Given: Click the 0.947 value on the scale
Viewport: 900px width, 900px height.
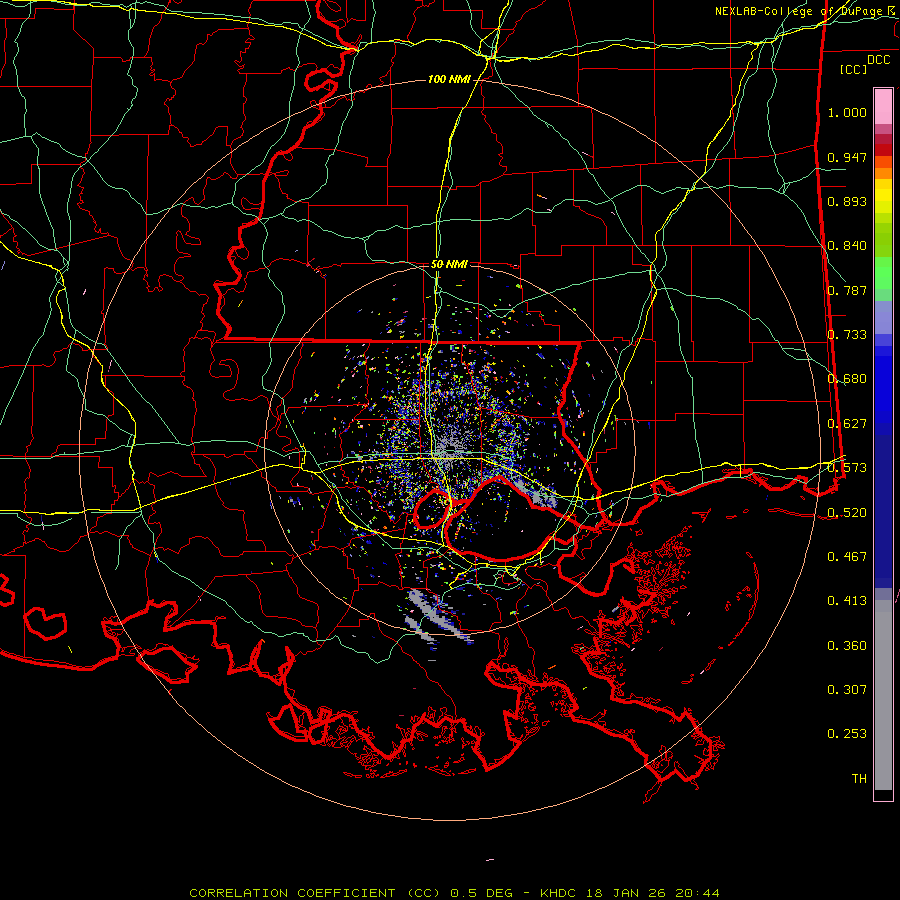Looking at the screenshot, I should click(847, 157).
